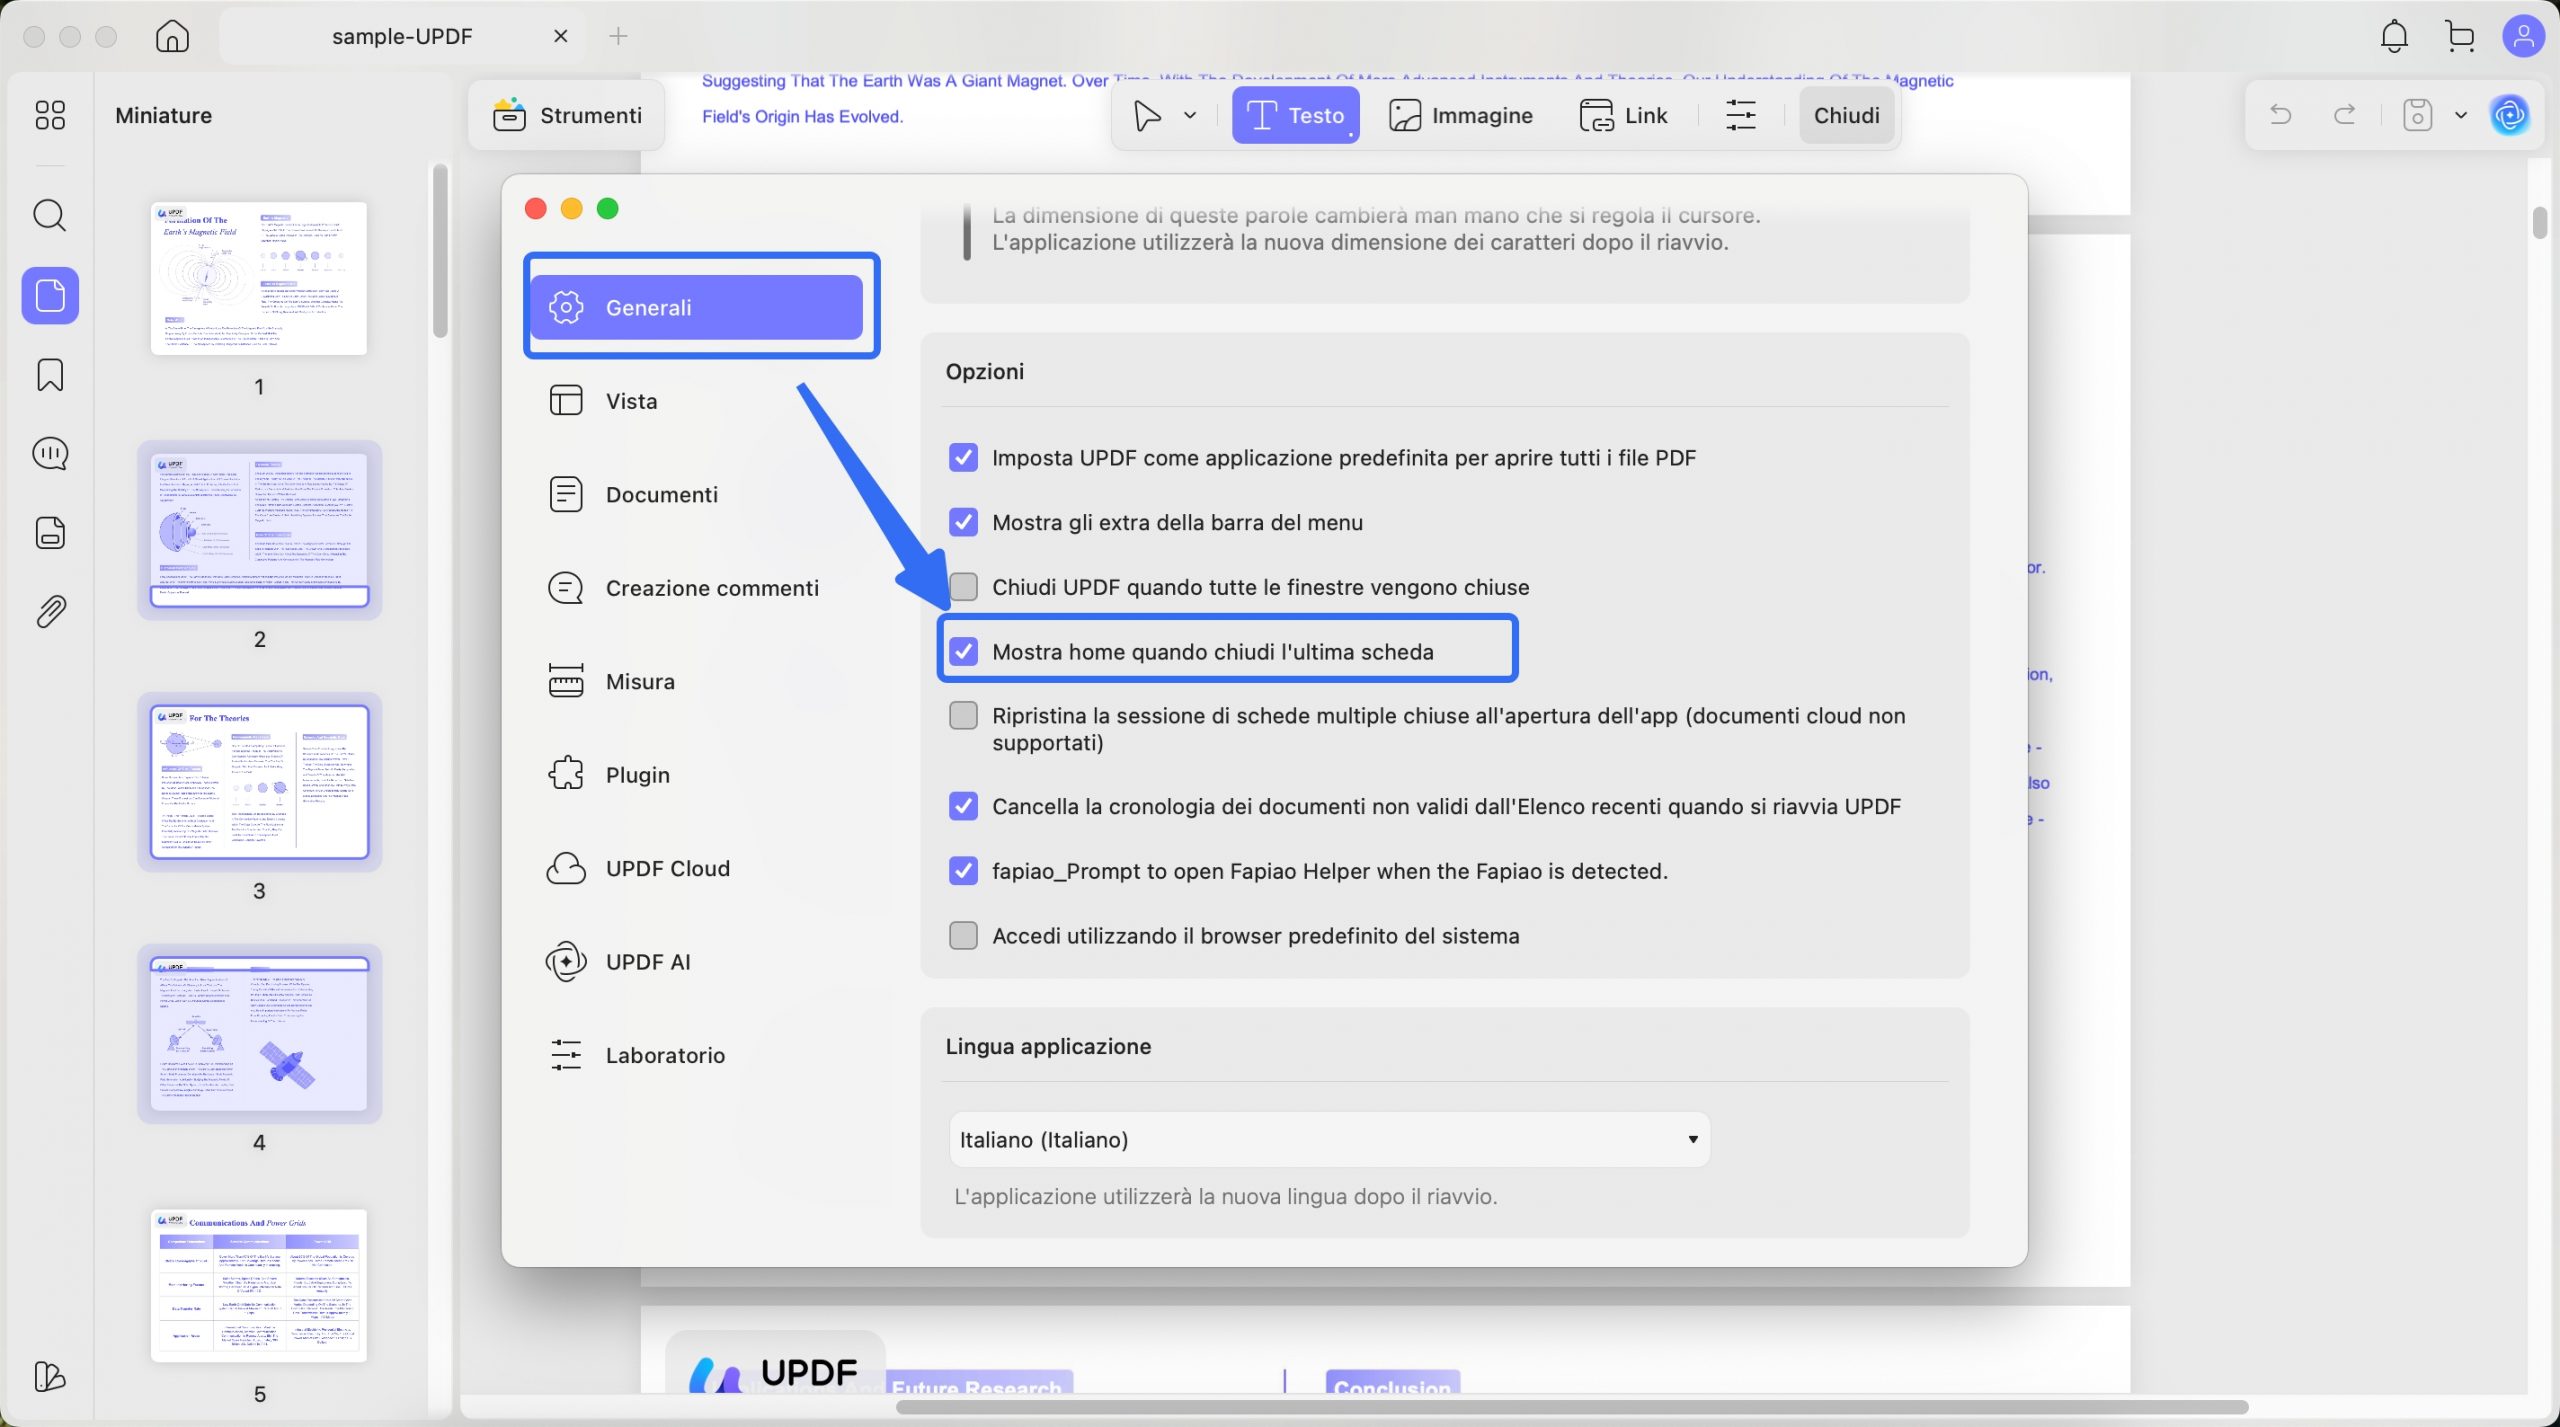The height and width of the screenshot is (1427, 2560).
Task: Select page 3 thumbnail
Action: [259, 782]
